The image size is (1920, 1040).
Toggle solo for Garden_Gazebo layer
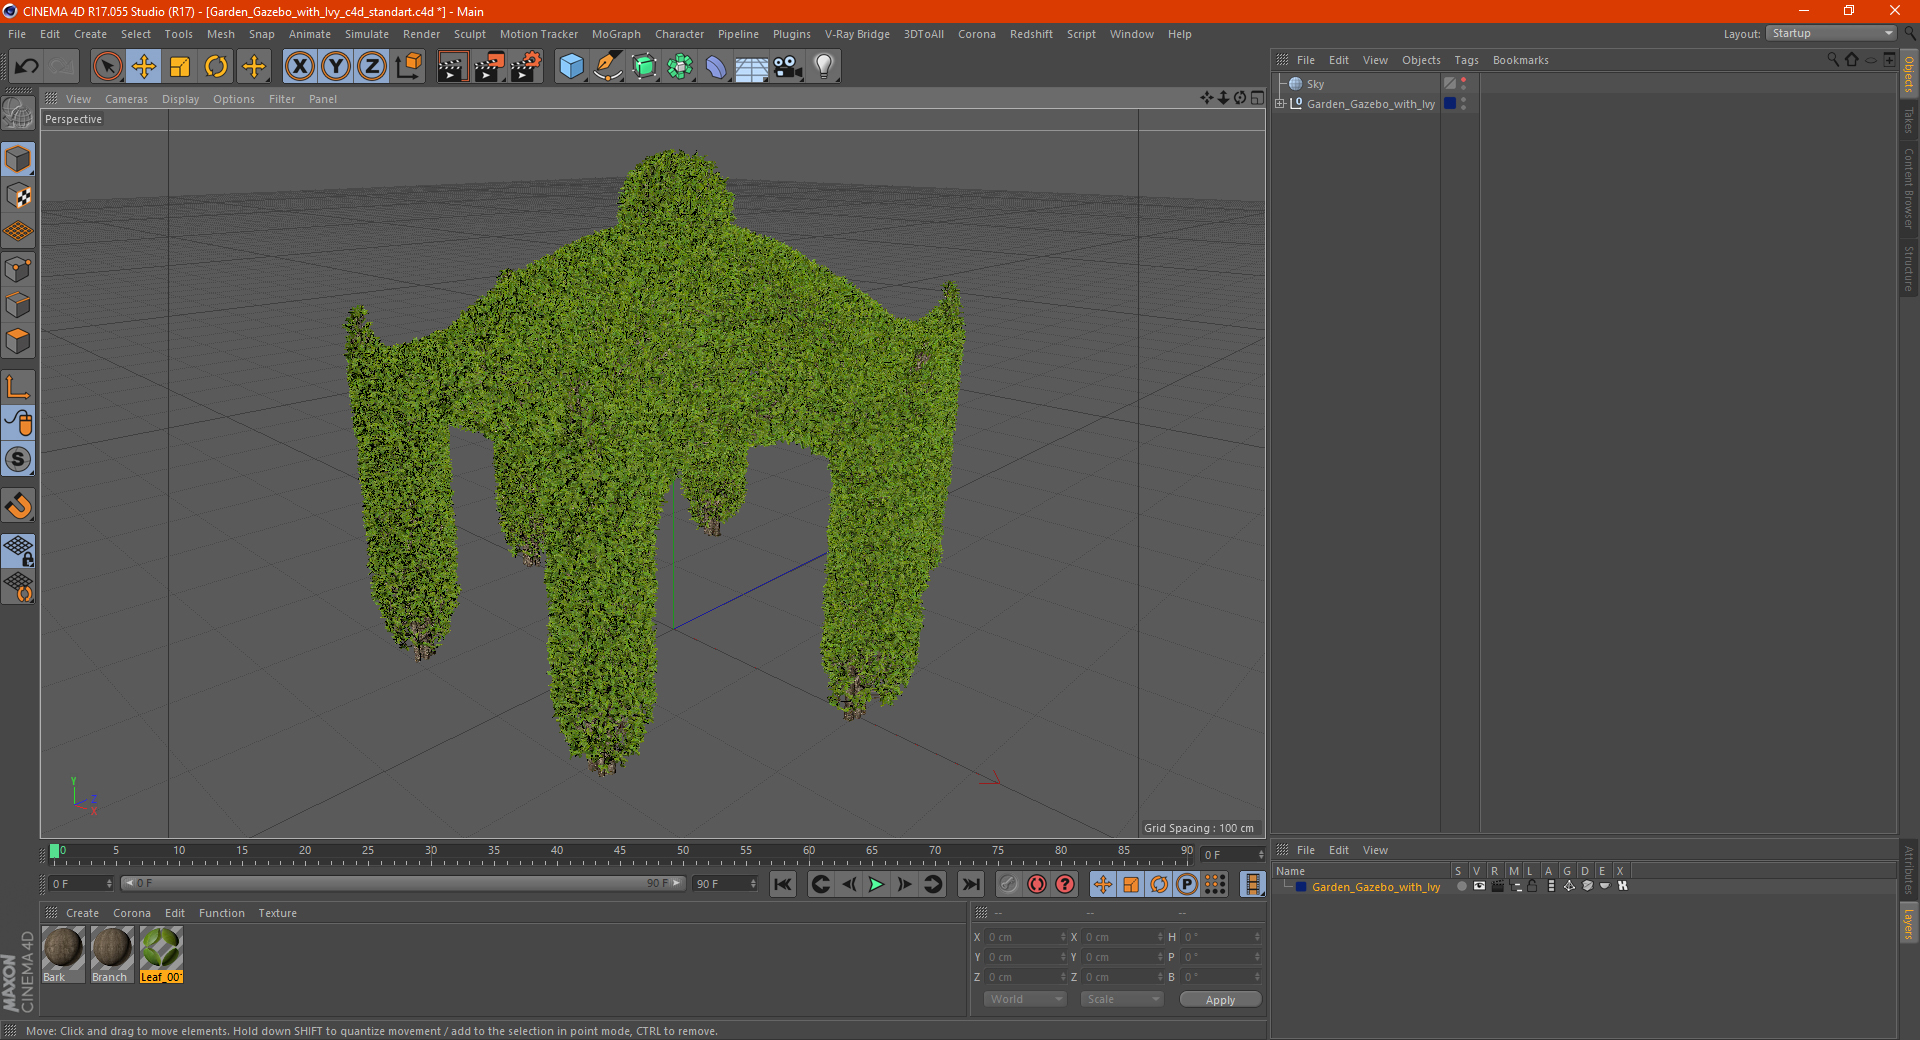coord(1461,886)
